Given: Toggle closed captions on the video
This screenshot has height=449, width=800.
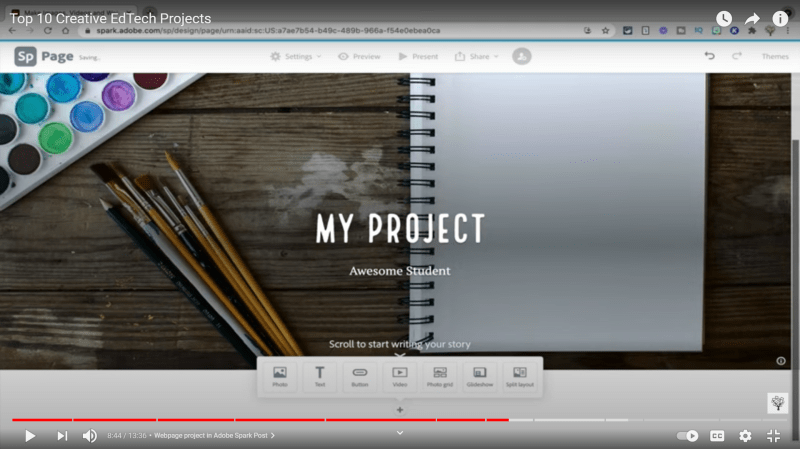Looking at the screenshot, I should pos(717,436).
